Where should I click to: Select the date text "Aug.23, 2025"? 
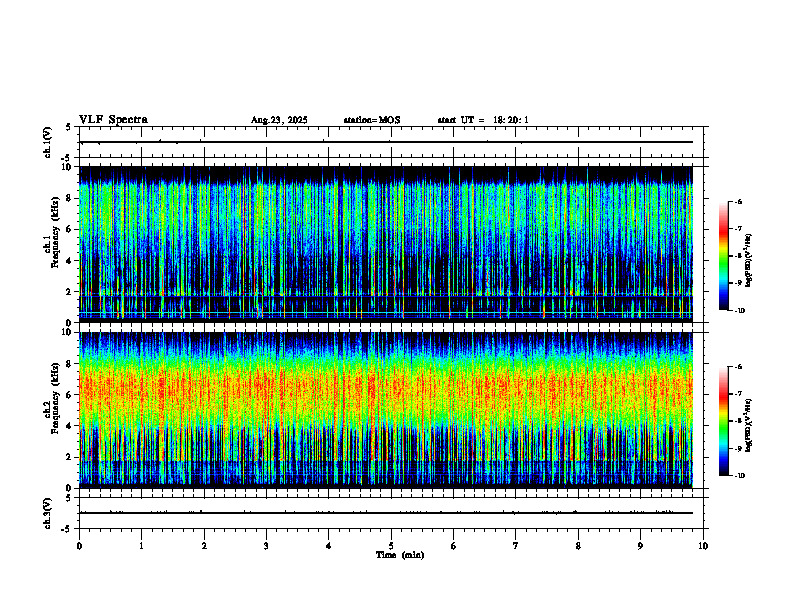pyautogui.click(x=279, y=120)
